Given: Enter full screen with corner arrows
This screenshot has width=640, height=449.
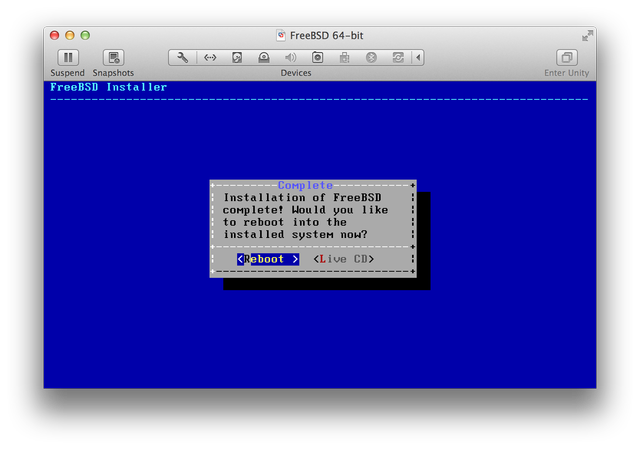Looking at the screenshot, I should [x=587, y=36].
